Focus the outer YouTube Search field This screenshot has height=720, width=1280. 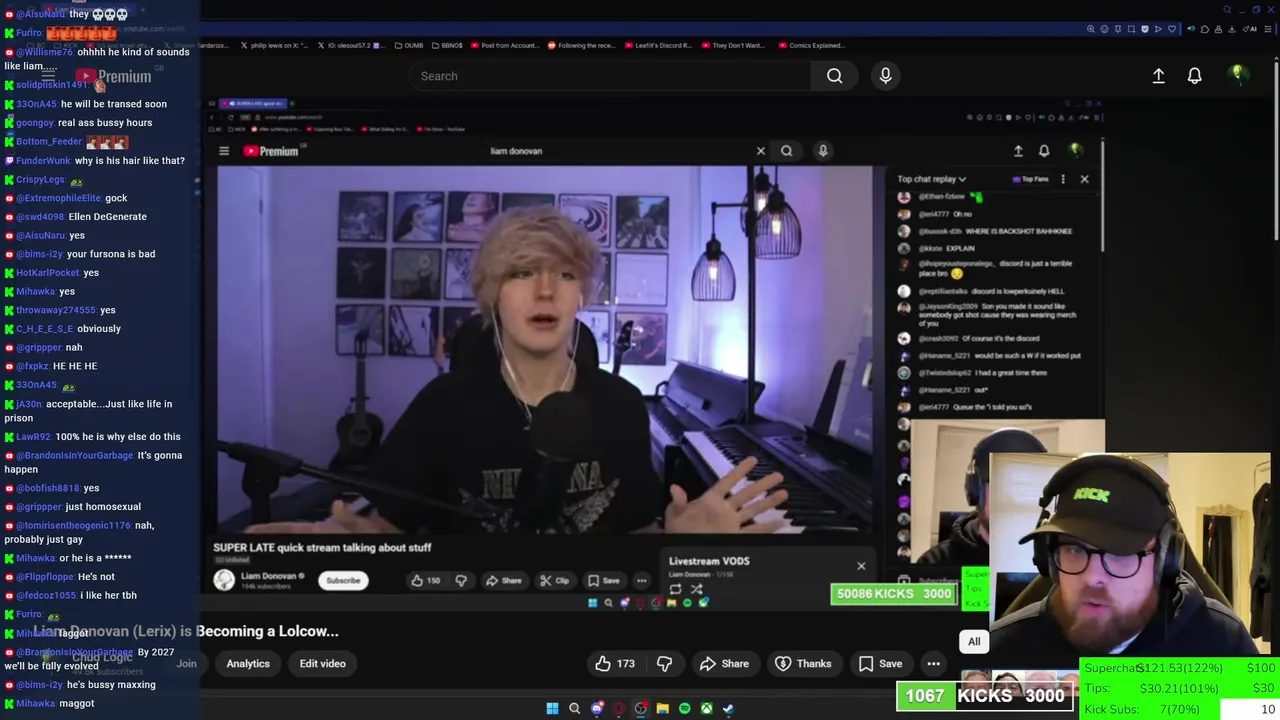(610, 76)
